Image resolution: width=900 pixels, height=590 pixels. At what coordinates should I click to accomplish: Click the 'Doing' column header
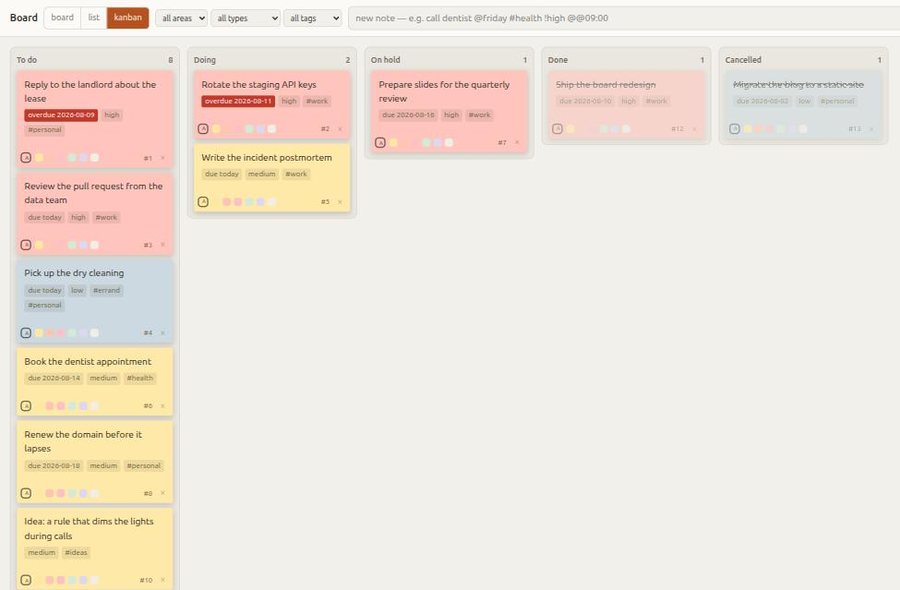[x=204, y=60]
